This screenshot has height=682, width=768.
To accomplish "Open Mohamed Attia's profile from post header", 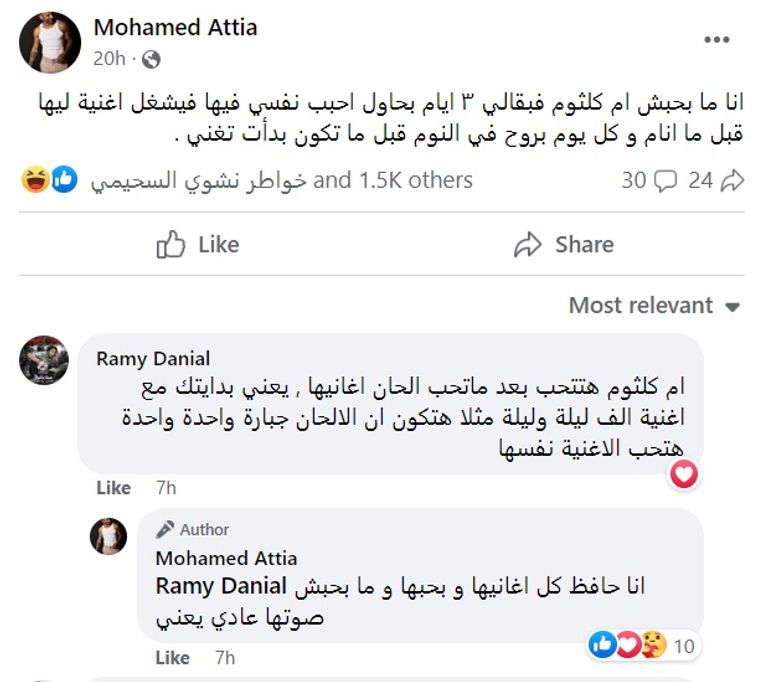I will pyautogui.click(x=175, y=28).
